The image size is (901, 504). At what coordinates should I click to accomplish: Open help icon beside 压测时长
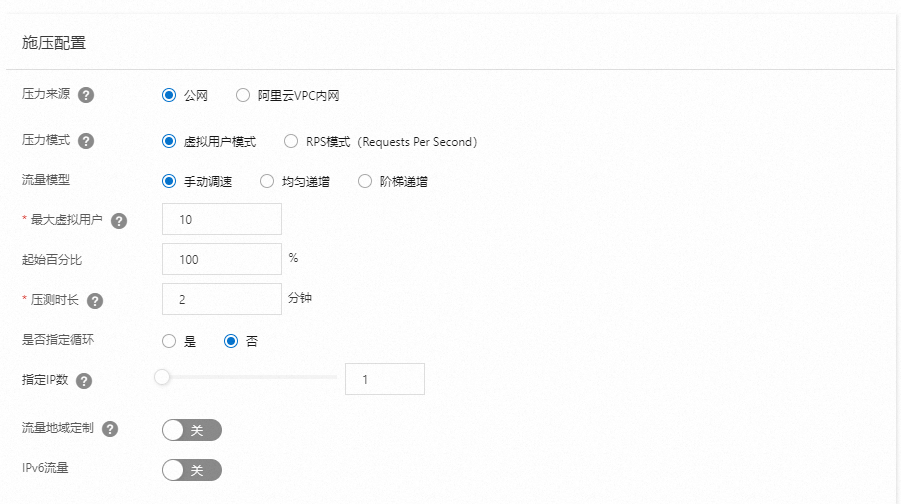[95, 301]
